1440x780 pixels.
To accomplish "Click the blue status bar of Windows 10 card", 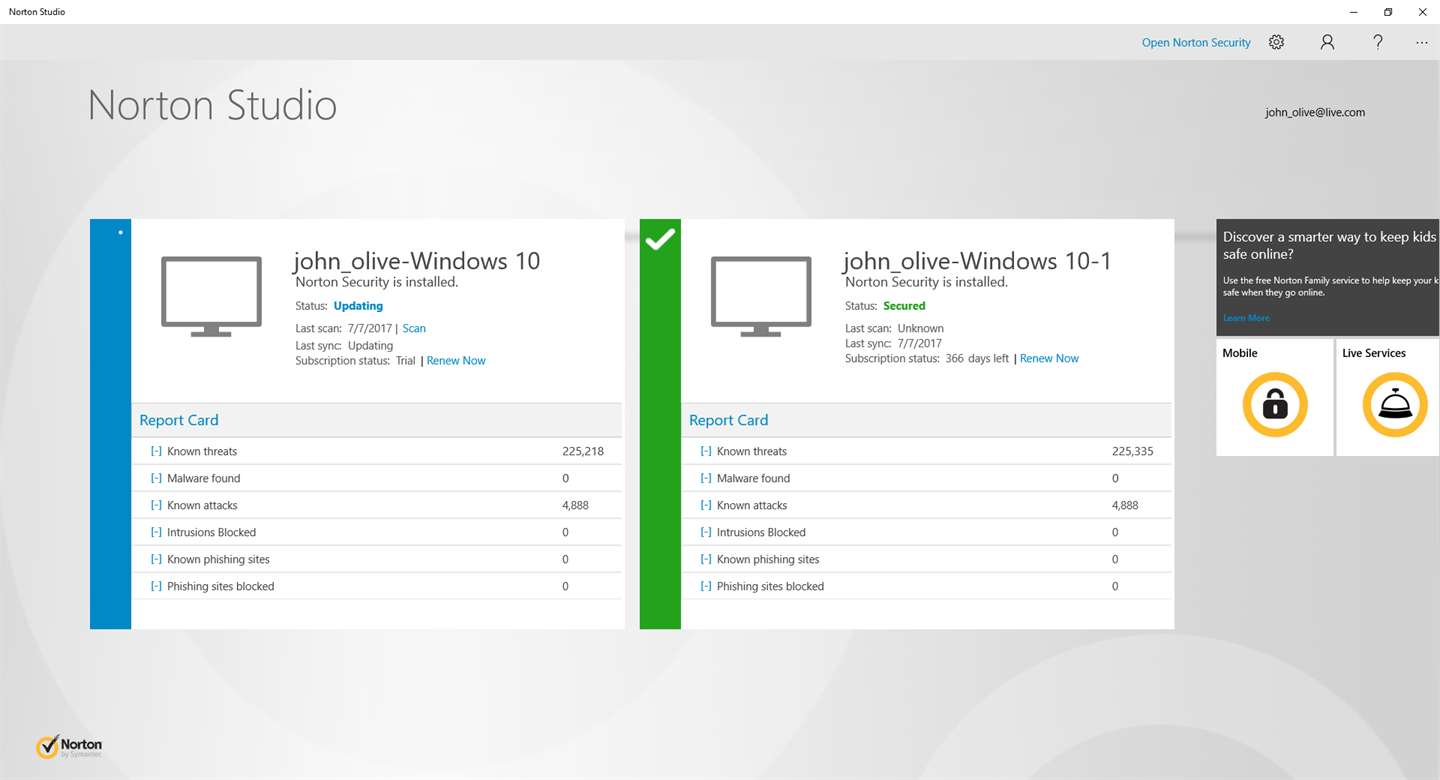I will pos(110,424).
